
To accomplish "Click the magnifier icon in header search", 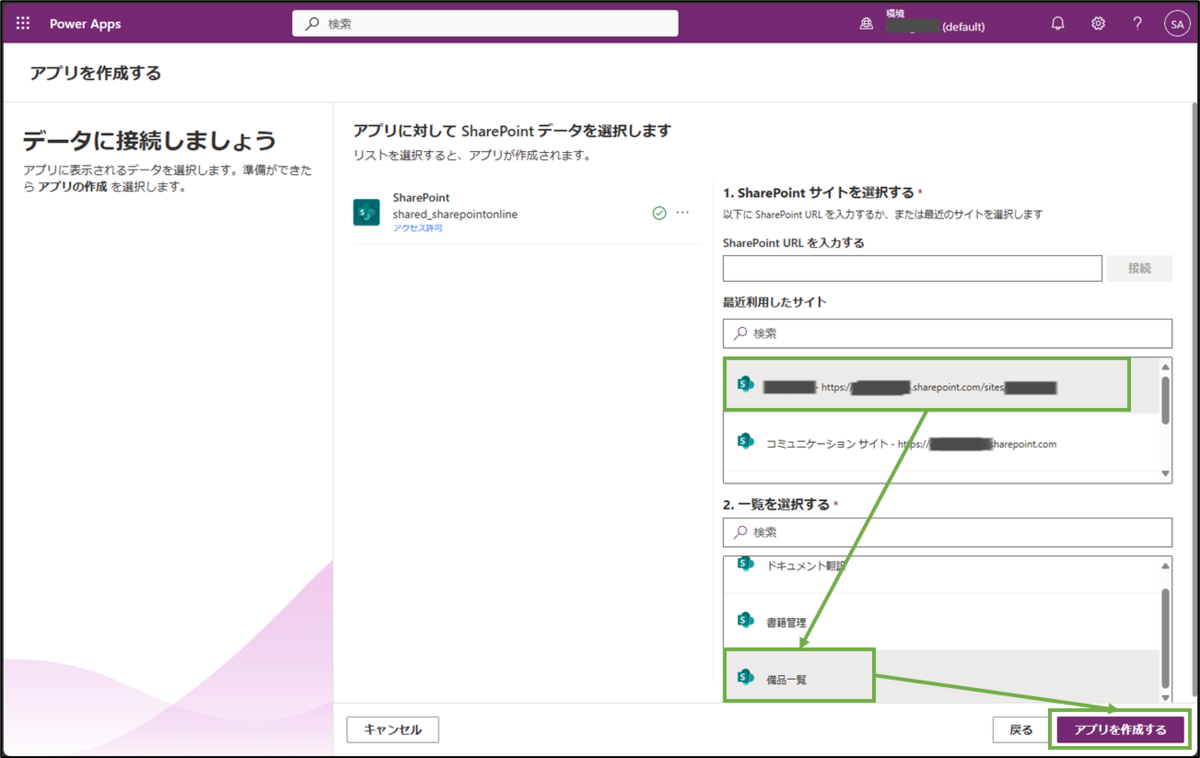I will (x=313, y=24).
